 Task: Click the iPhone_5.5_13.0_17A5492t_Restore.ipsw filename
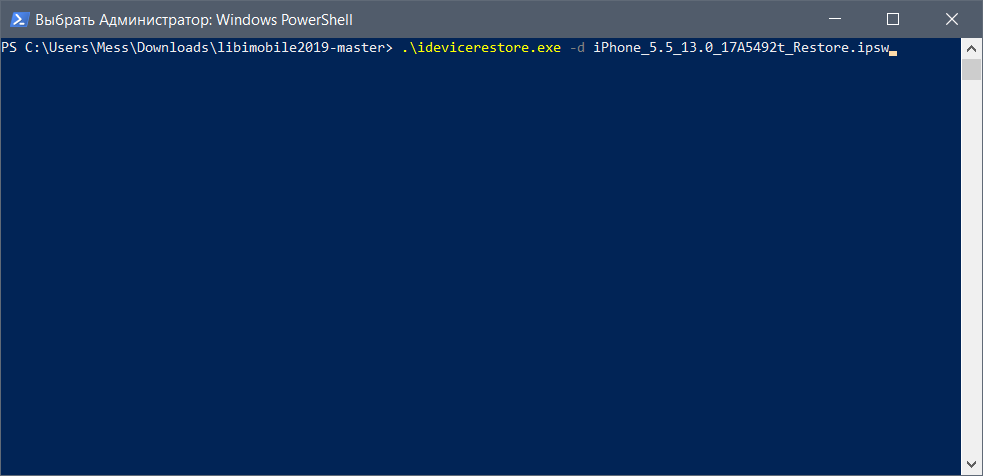tap(739, 47)
